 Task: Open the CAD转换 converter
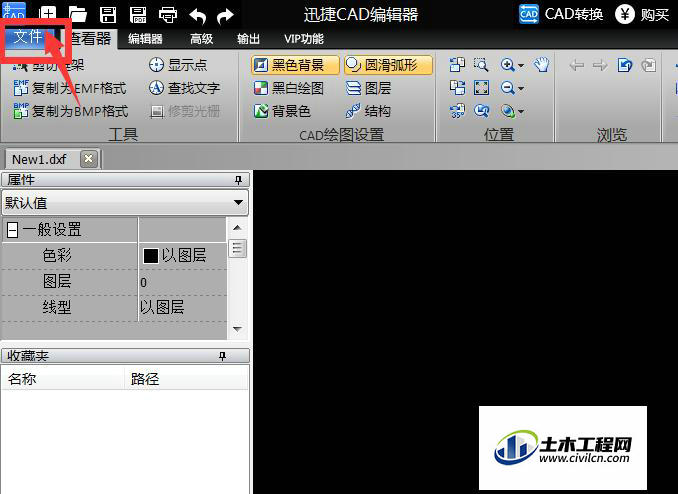click(x=561, y=14)
